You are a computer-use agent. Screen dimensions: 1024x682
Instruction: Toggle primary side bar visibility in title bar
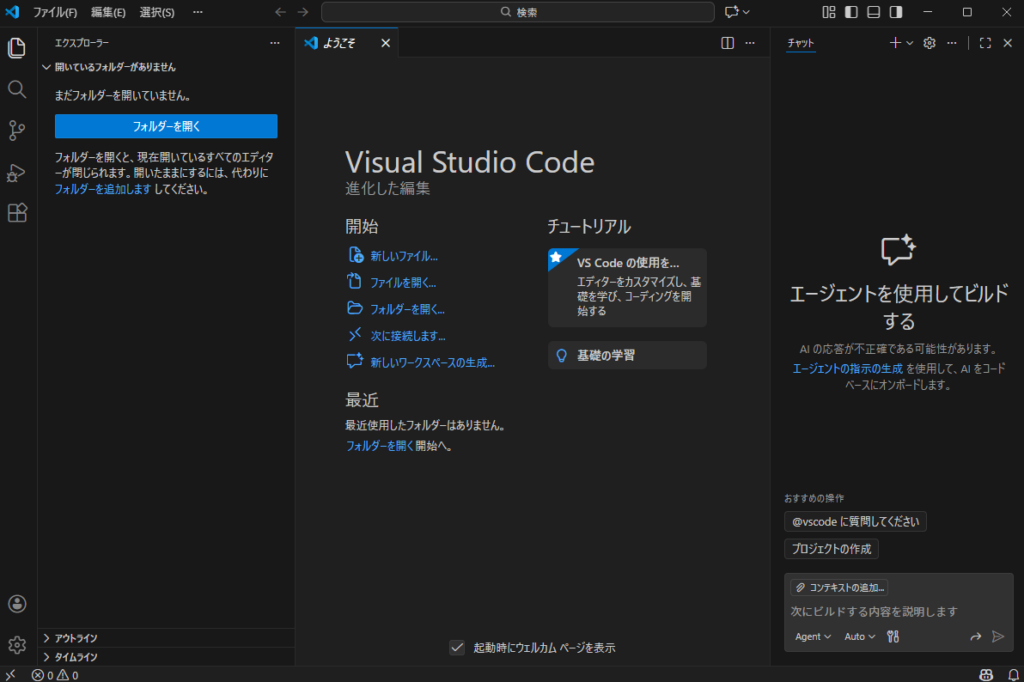tap(851, 12)
